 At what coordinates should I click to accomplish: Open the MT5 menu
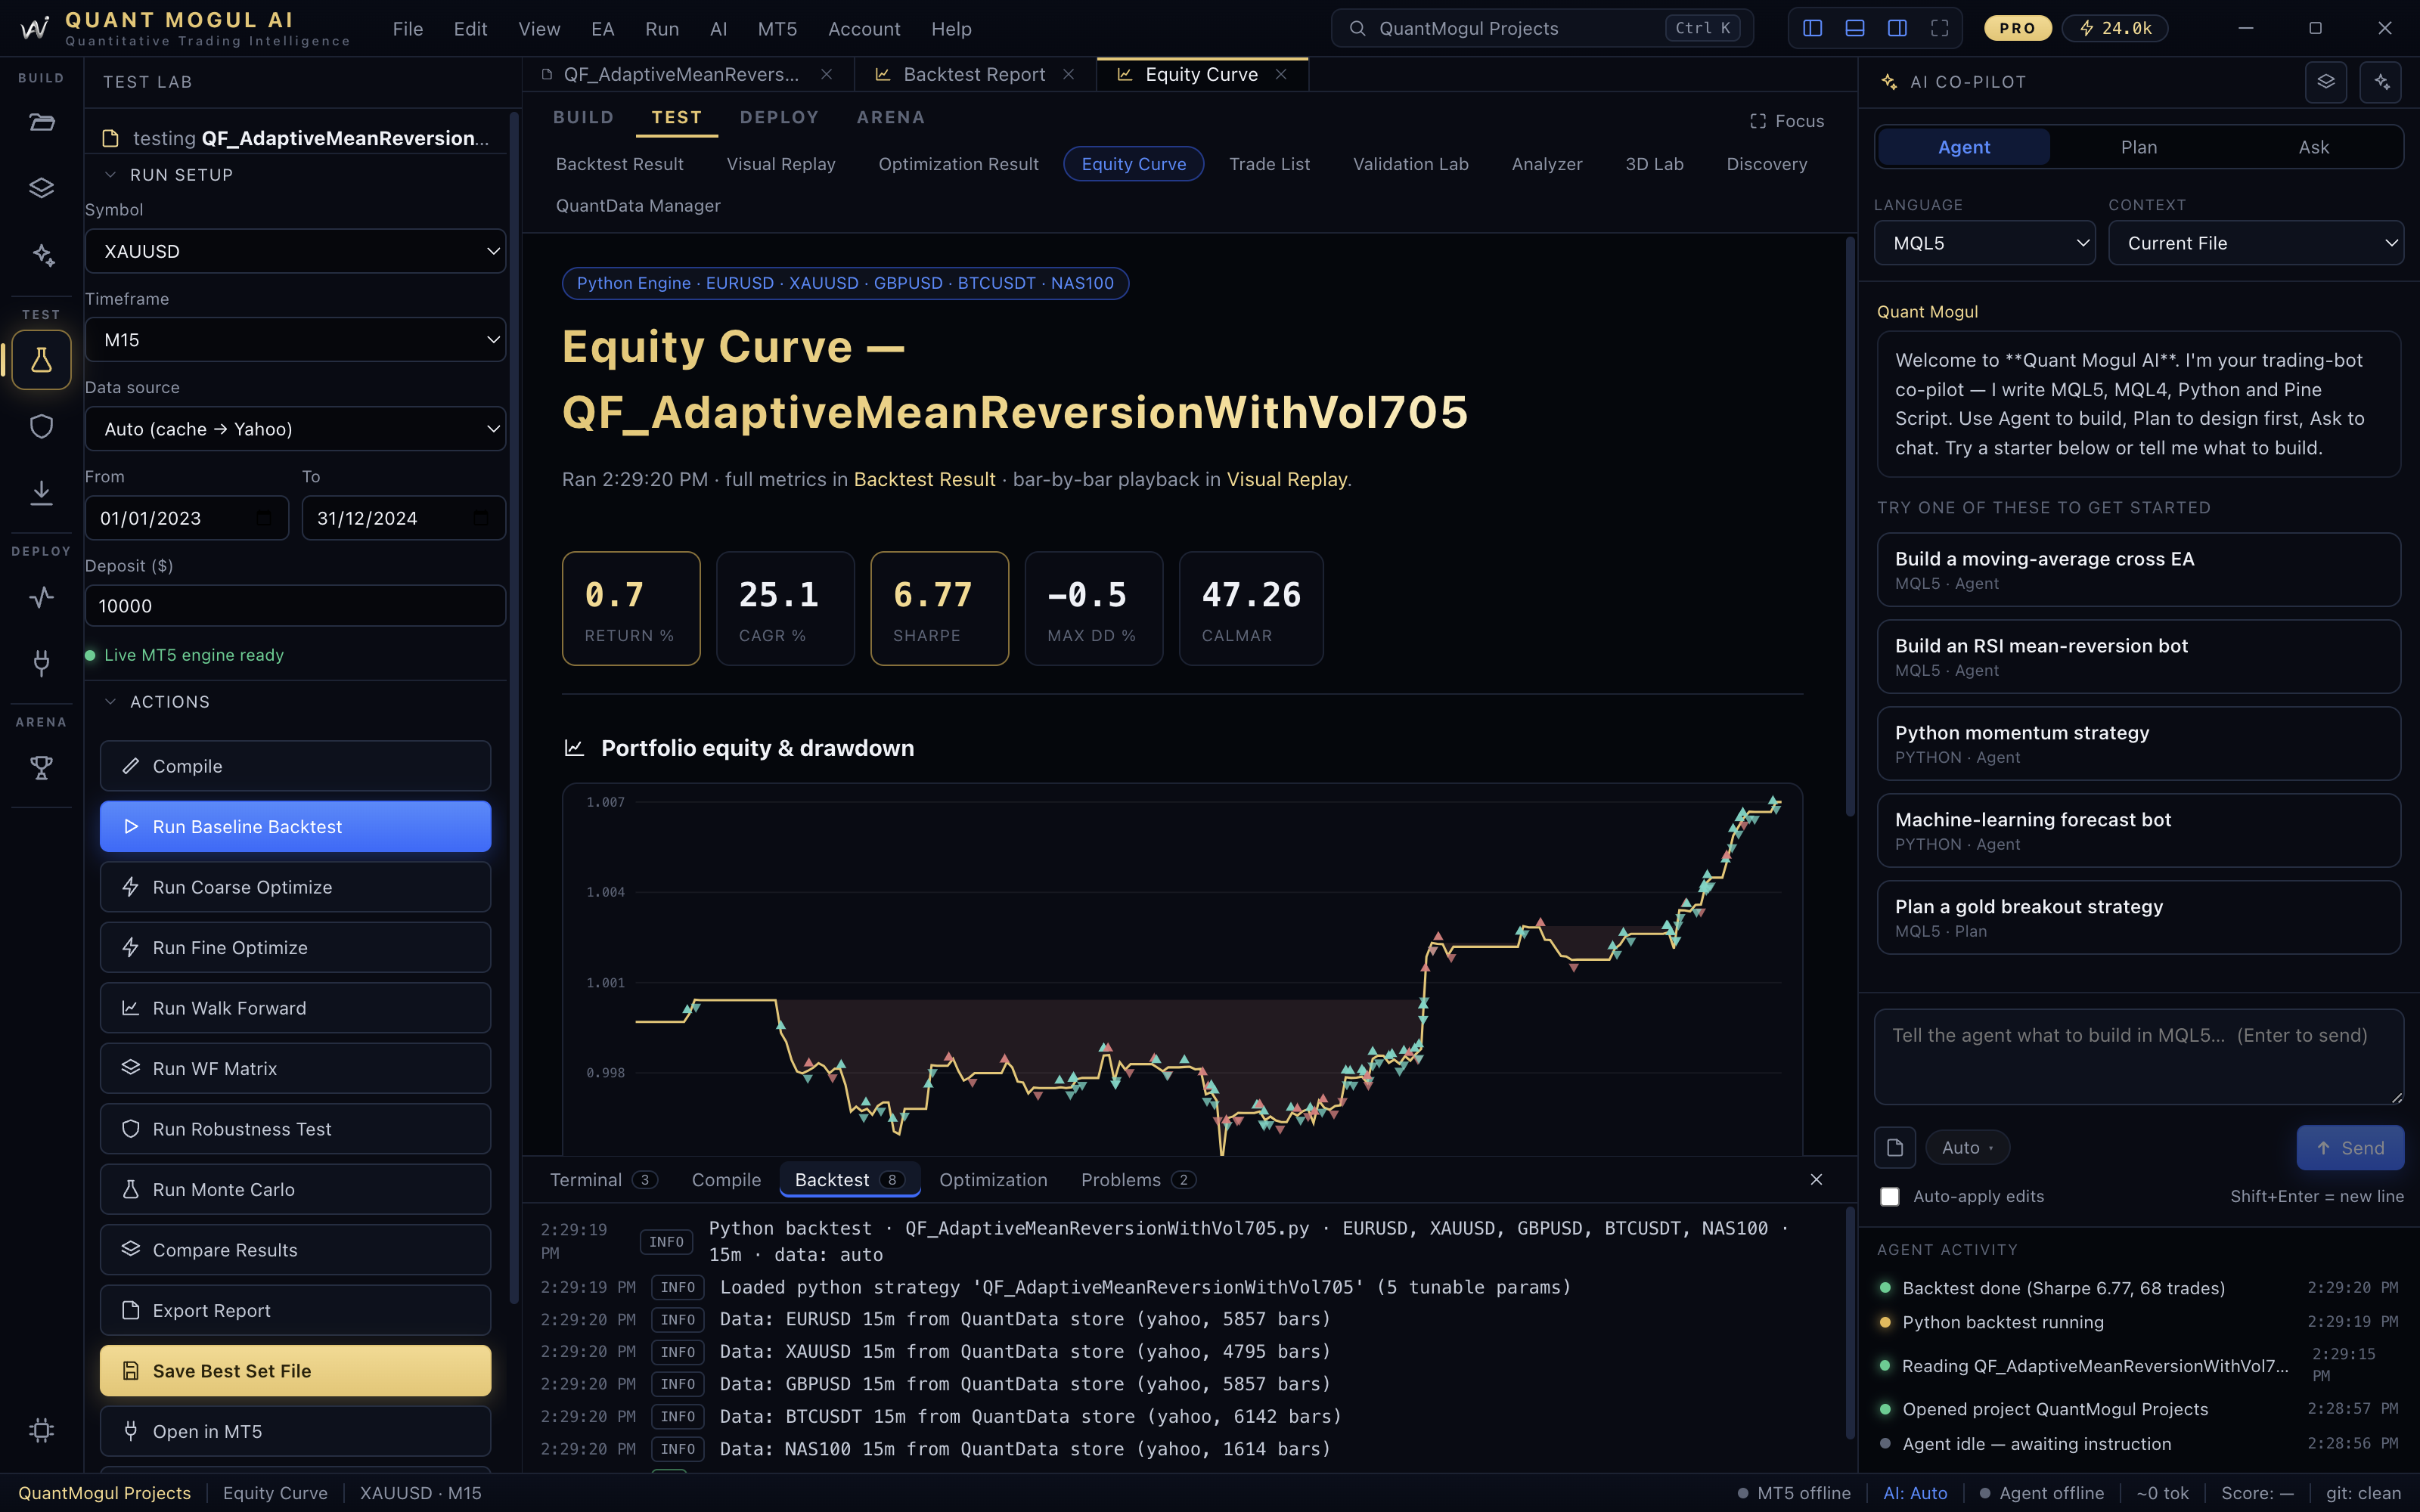(777, 29)
